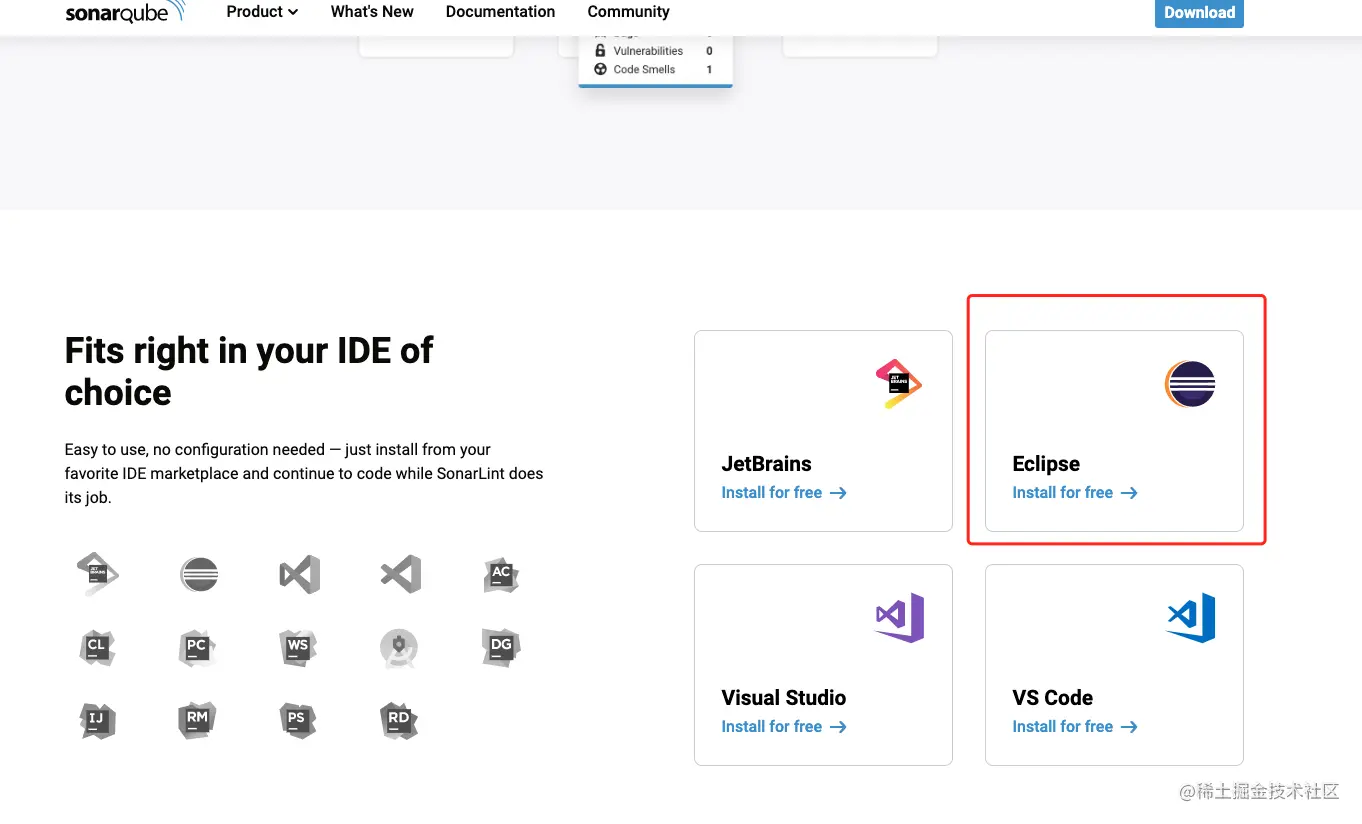The width and height of the screenshot is (1362, 824).
Task: Click the paragraph starting "Easy to use, no configuration"
Action: (x=304, y=473)
